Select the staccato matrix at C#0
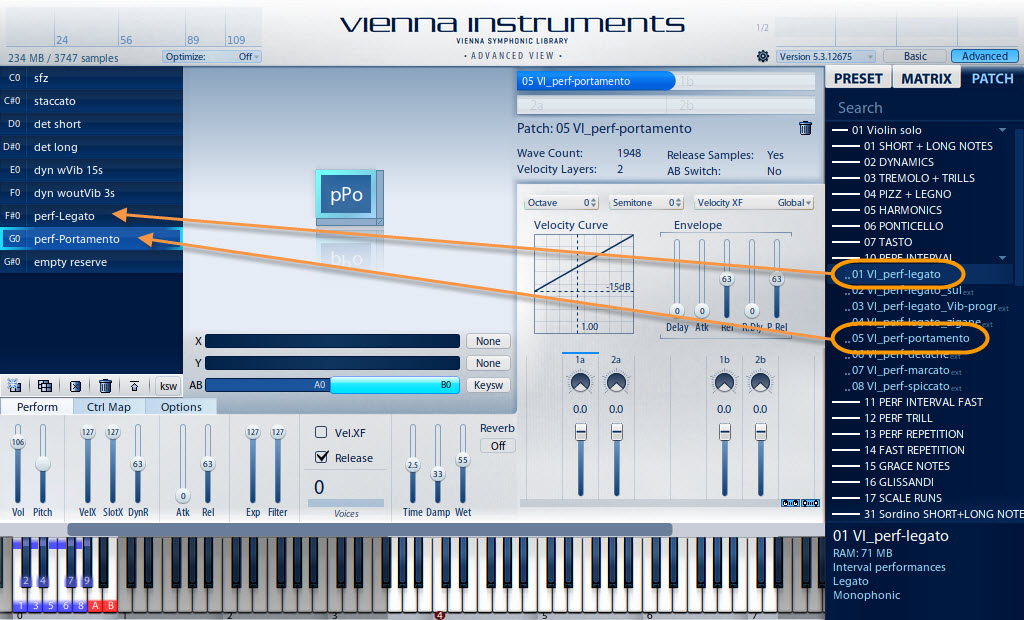 [x=91, y=101]
